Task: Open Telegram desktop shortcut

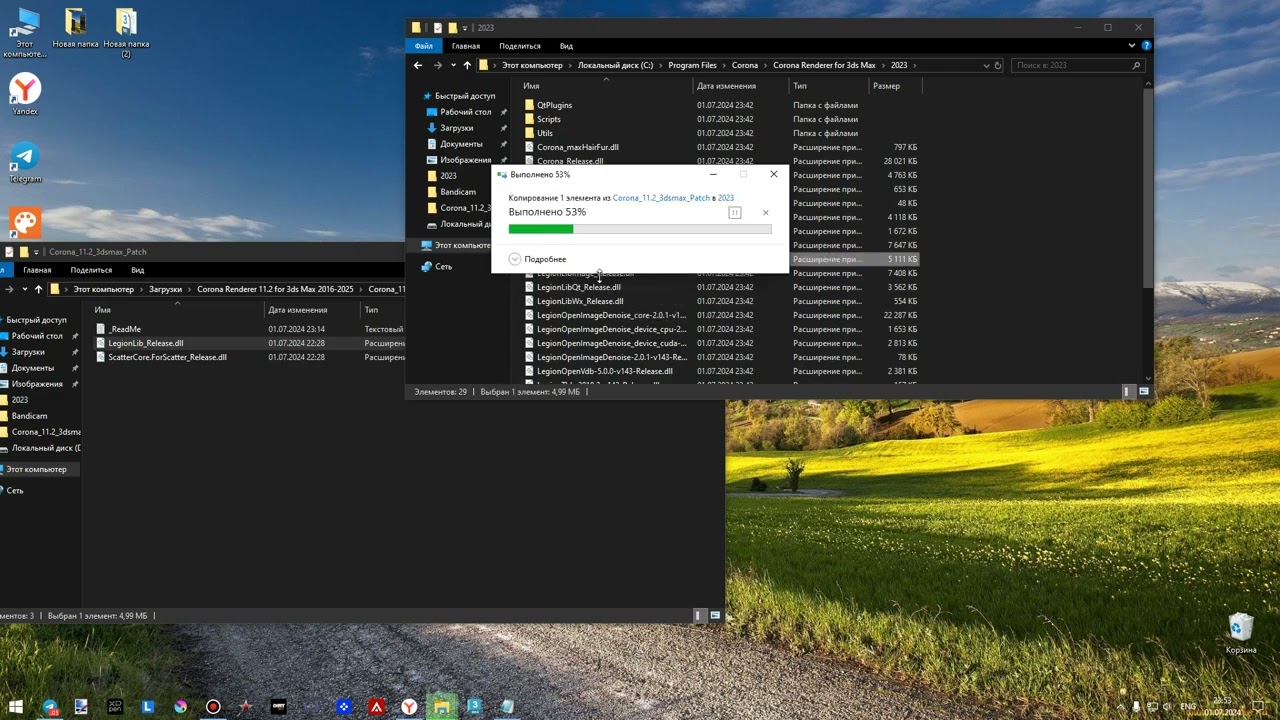Action: click(x=25, y=163)
